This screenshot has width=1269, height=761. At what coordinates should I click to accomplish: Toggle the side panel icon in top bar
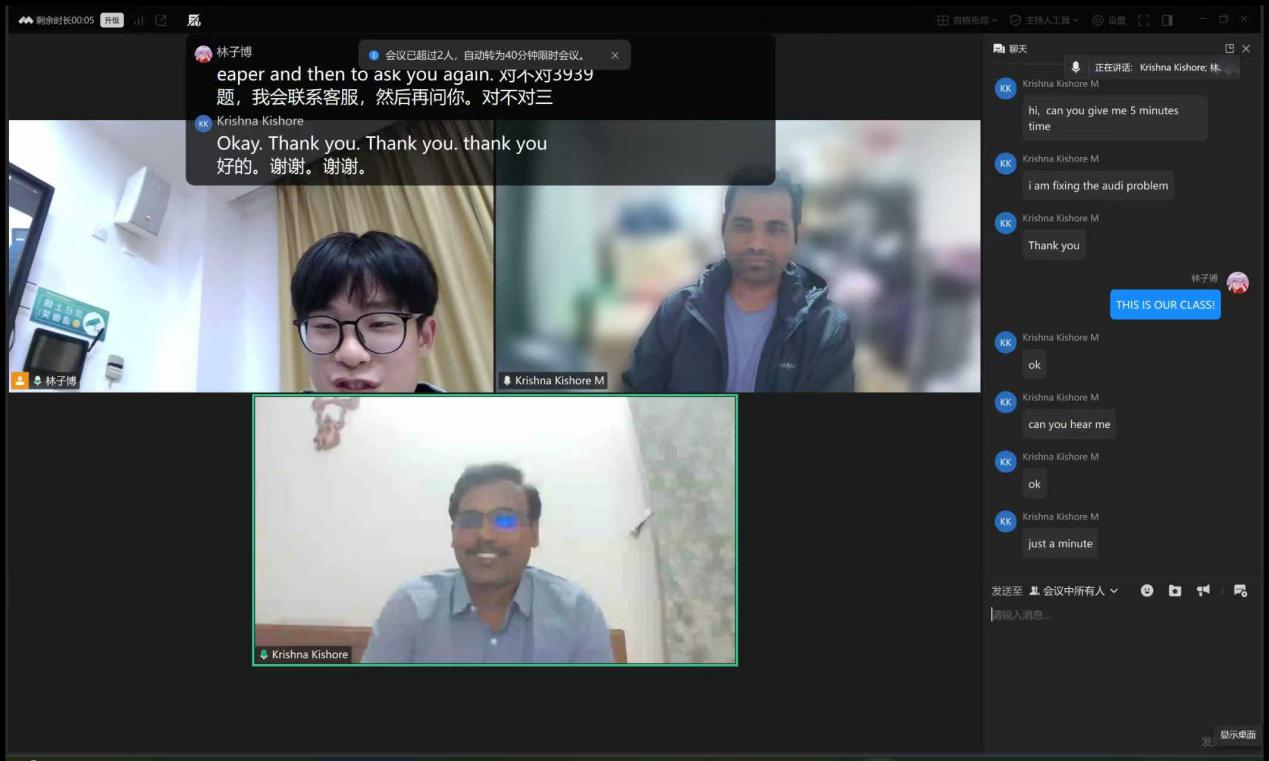point(1167,20)
